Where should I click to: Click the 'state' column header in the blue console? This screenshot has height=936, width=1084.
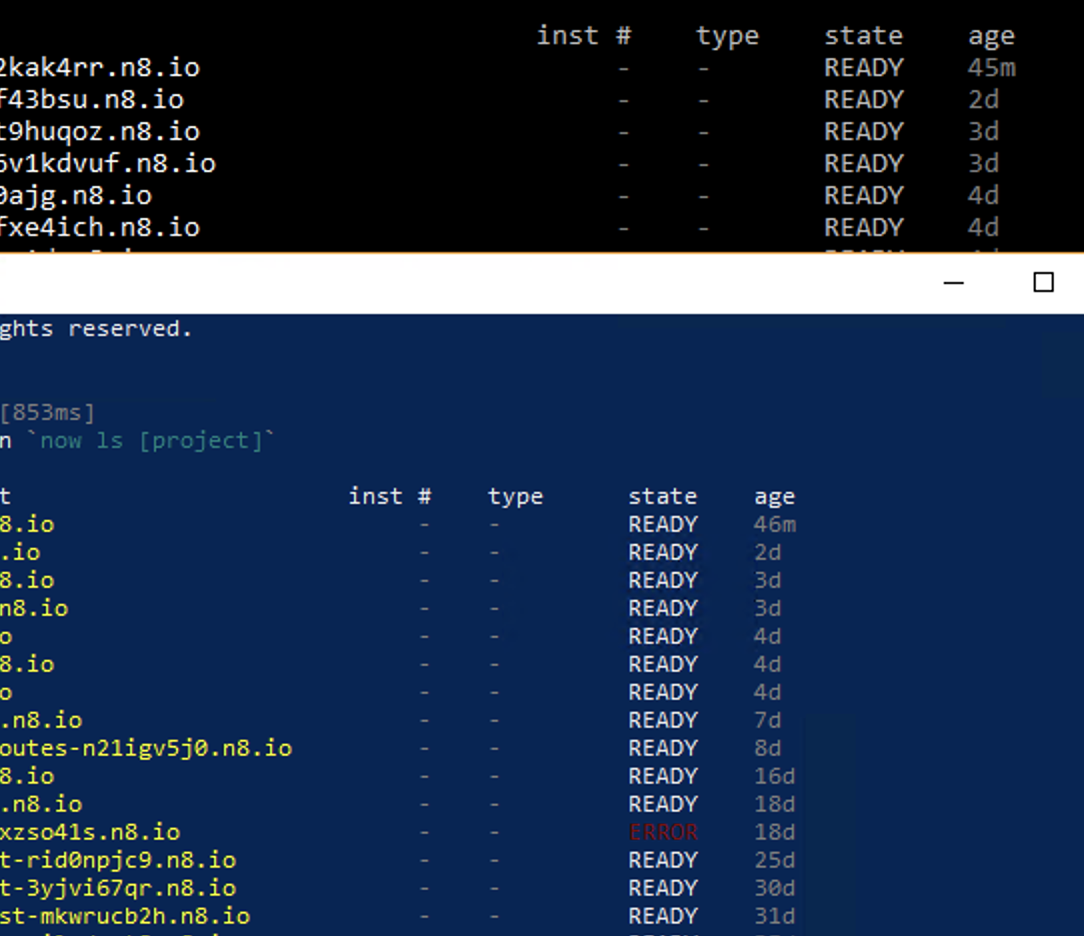pyautogui.click(x=663, y=495)
